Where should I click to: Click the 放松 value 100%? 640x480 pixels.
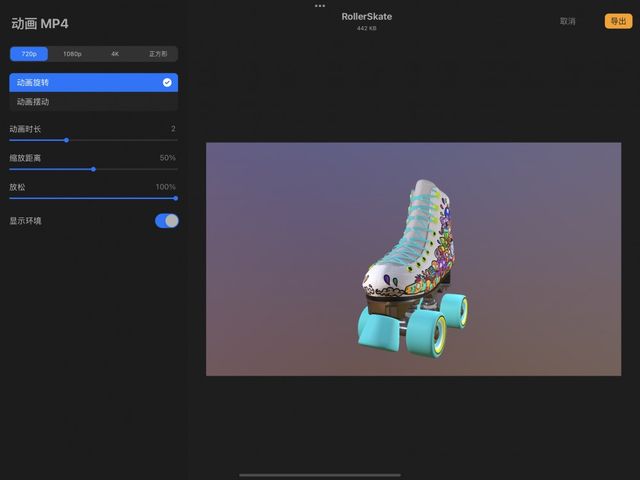165,187
